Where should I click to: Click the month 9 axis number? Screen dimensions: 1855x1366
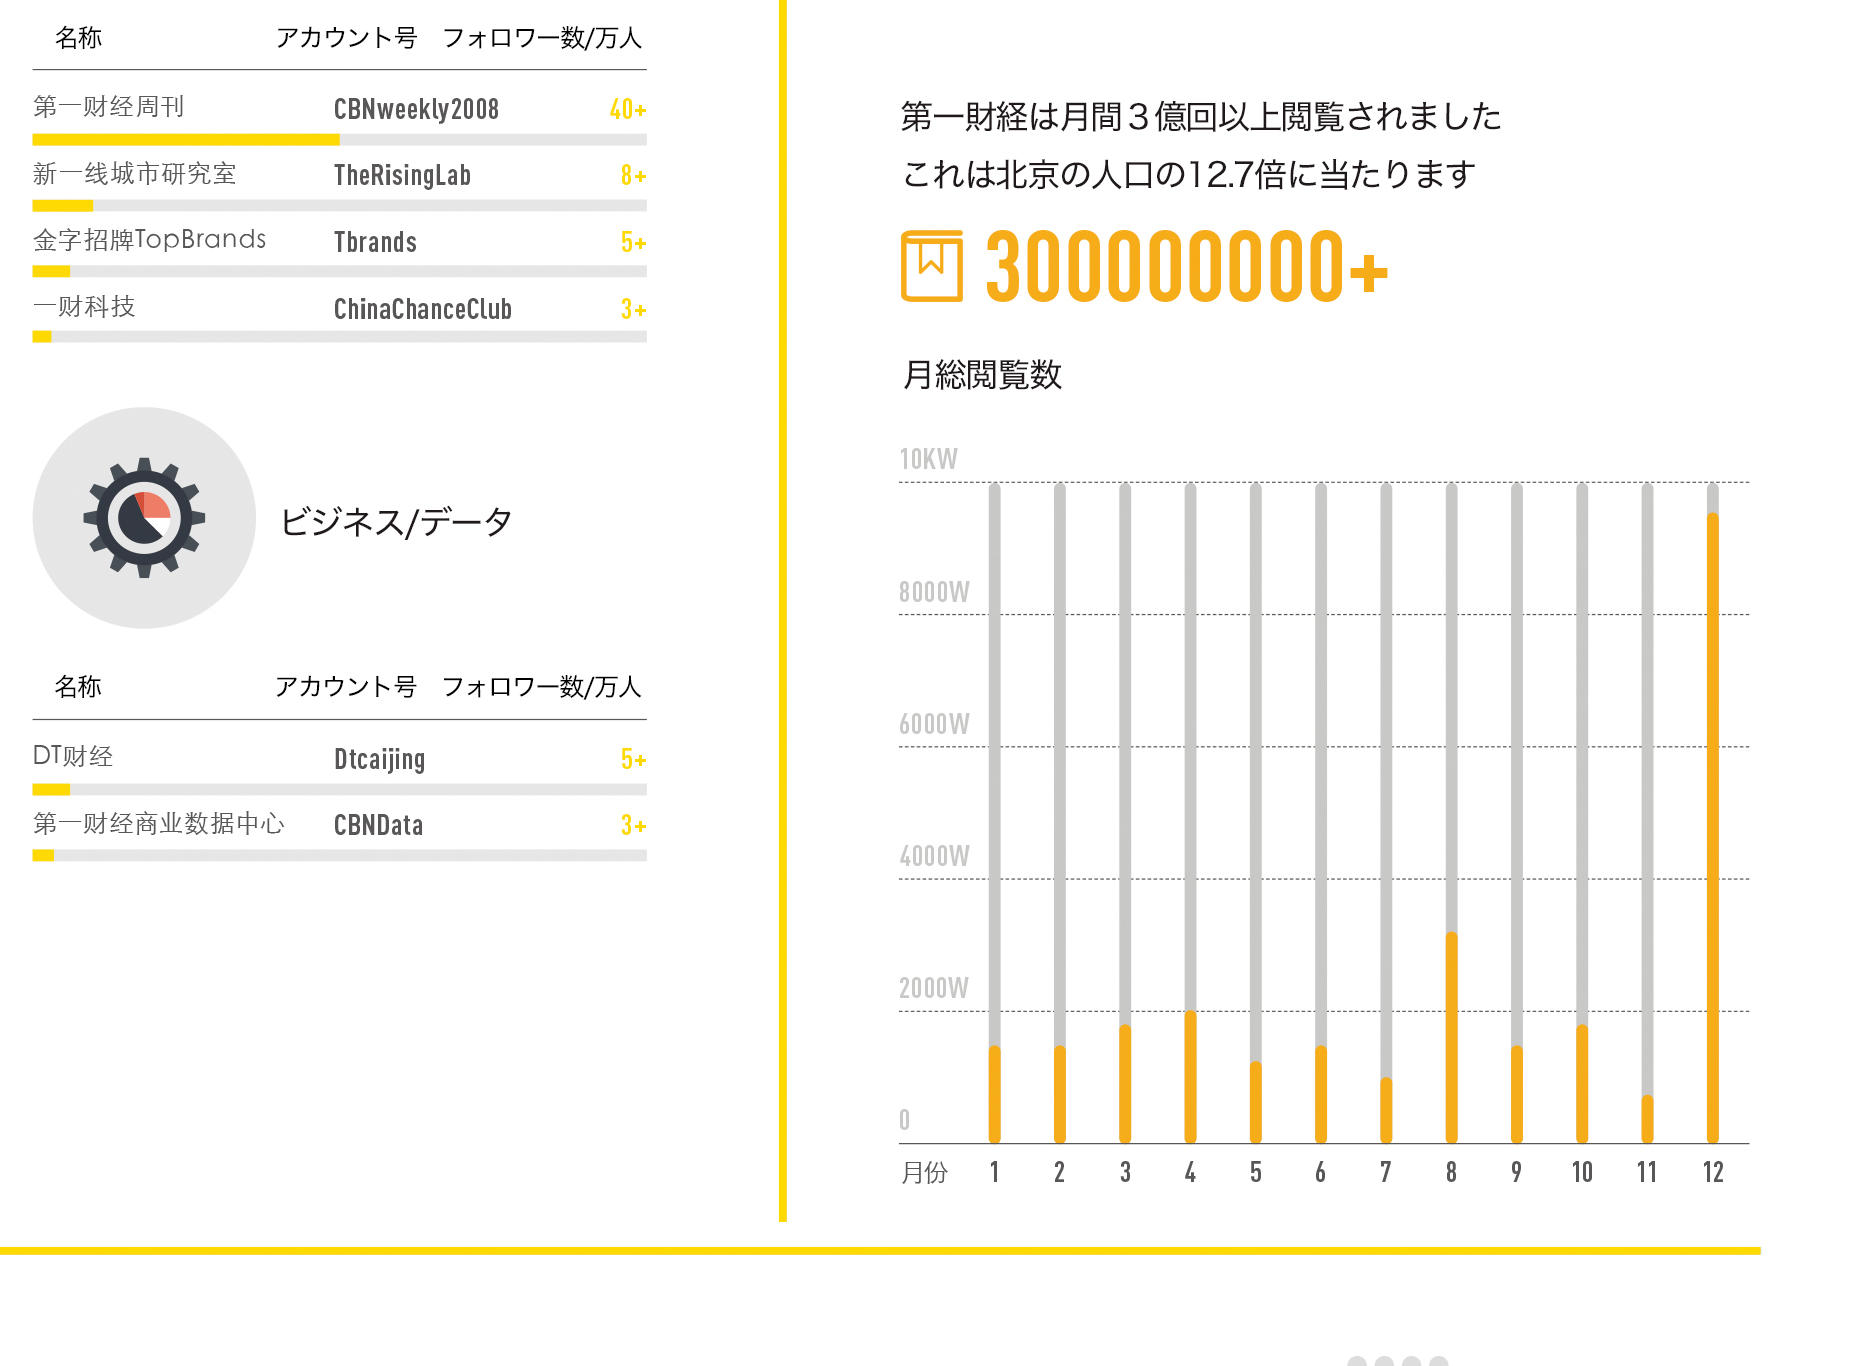click(x=1517, y=1172)
